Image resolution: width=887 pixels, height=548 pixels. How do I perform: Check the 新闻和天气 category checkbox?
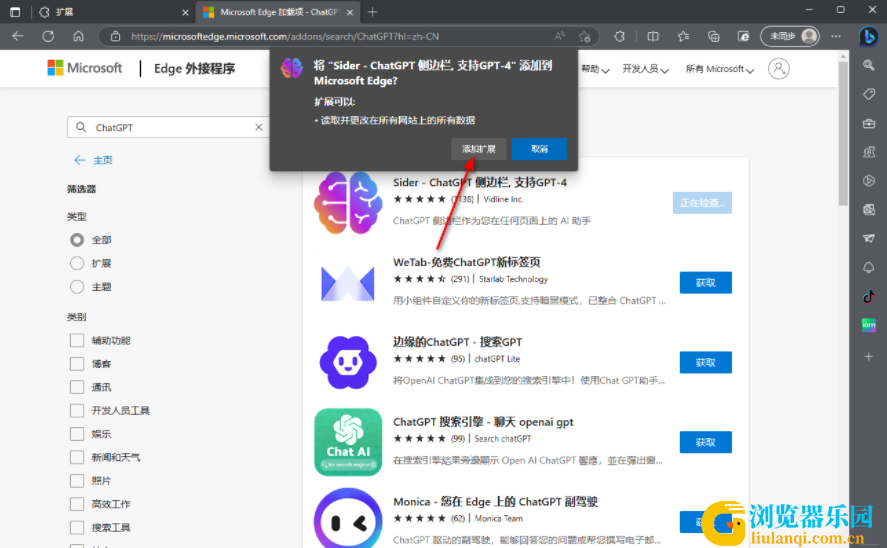(77, 457)
